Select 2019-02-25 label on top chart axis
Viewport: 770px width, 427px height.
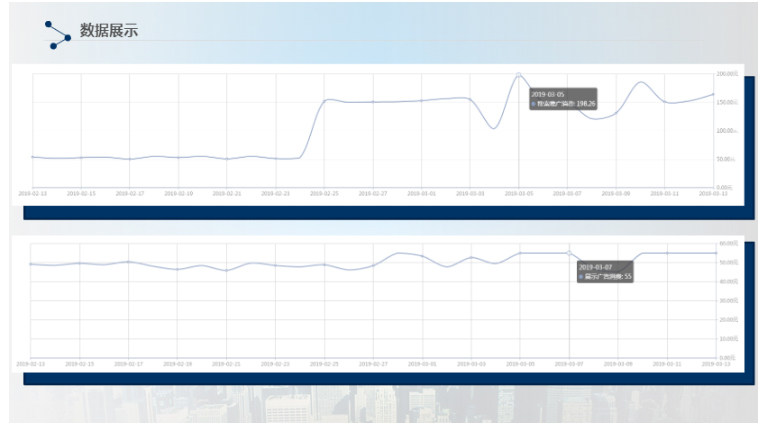click(325, 191)
